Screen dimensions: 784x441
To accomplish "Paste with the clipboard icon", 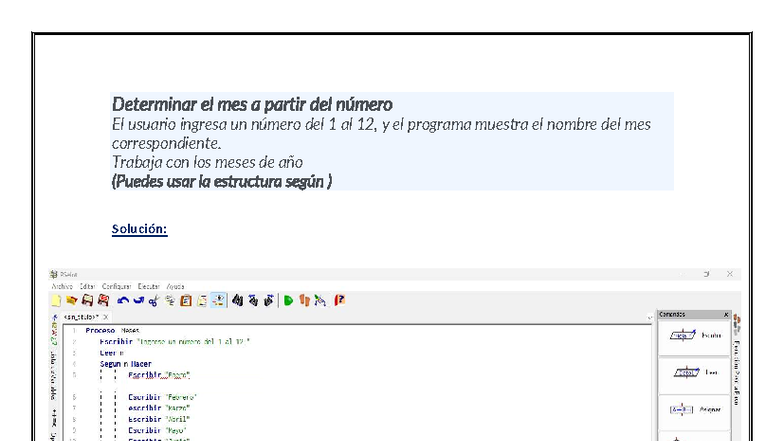I will tap(186, 300).
